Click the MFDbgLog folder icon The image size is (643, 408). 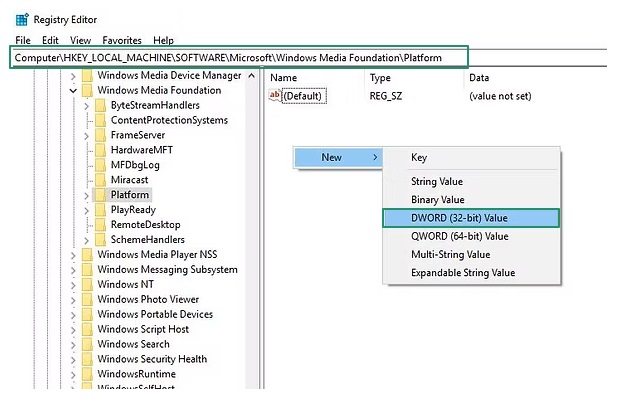click(x=100, y=165)
